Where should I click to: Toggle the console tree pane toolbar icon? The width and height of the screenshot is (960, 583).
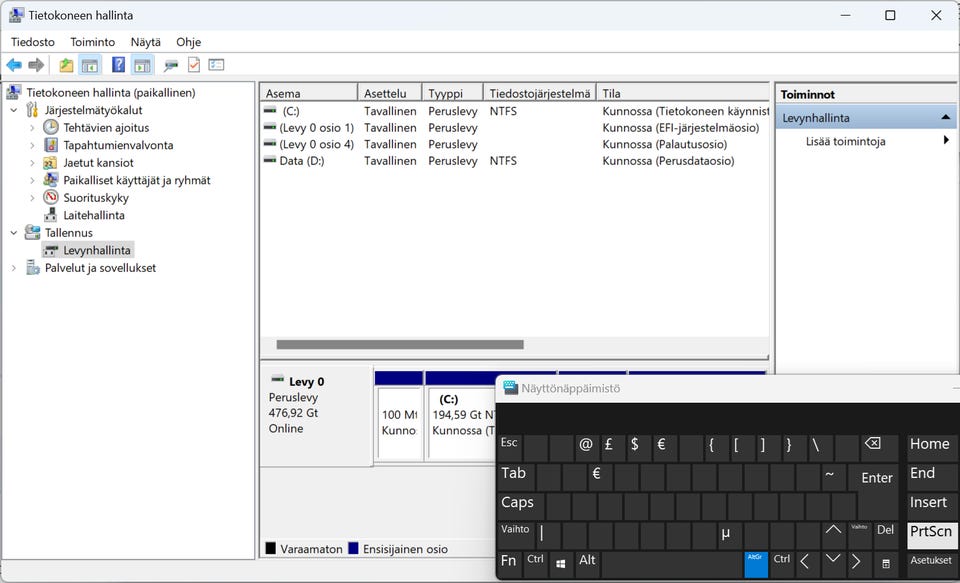point(90,65)
